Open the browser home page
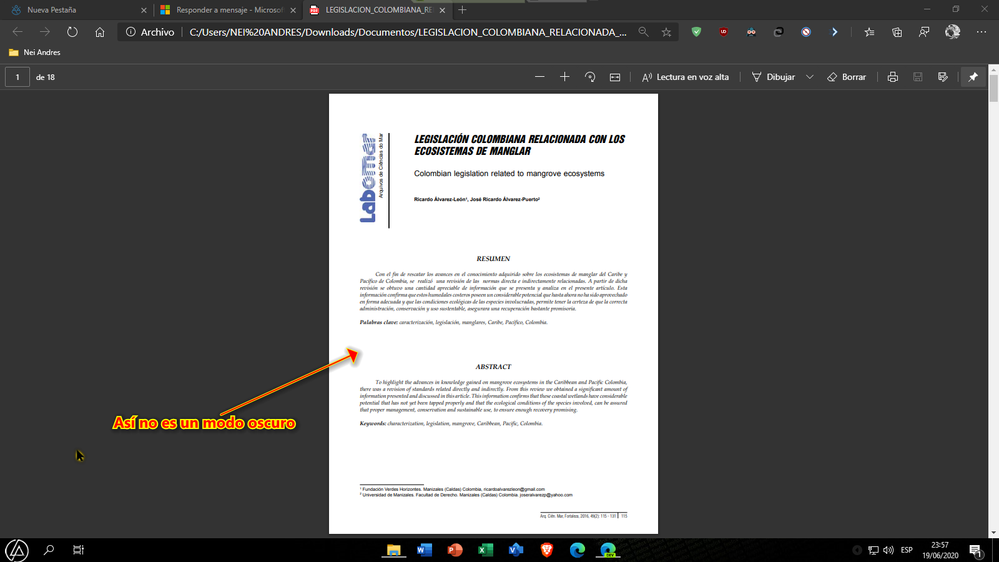This screenshot has width=999, height=562. [x=100, y=32]
